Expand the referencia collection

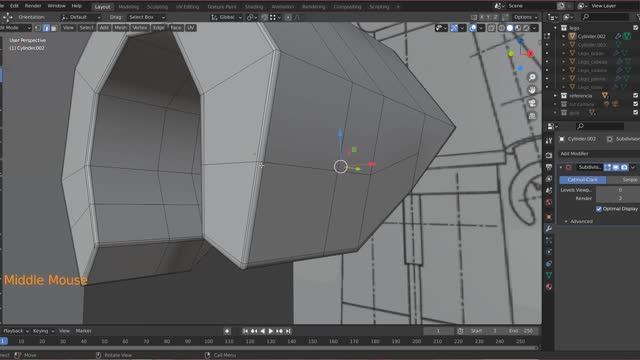click(x=555, y=96)
